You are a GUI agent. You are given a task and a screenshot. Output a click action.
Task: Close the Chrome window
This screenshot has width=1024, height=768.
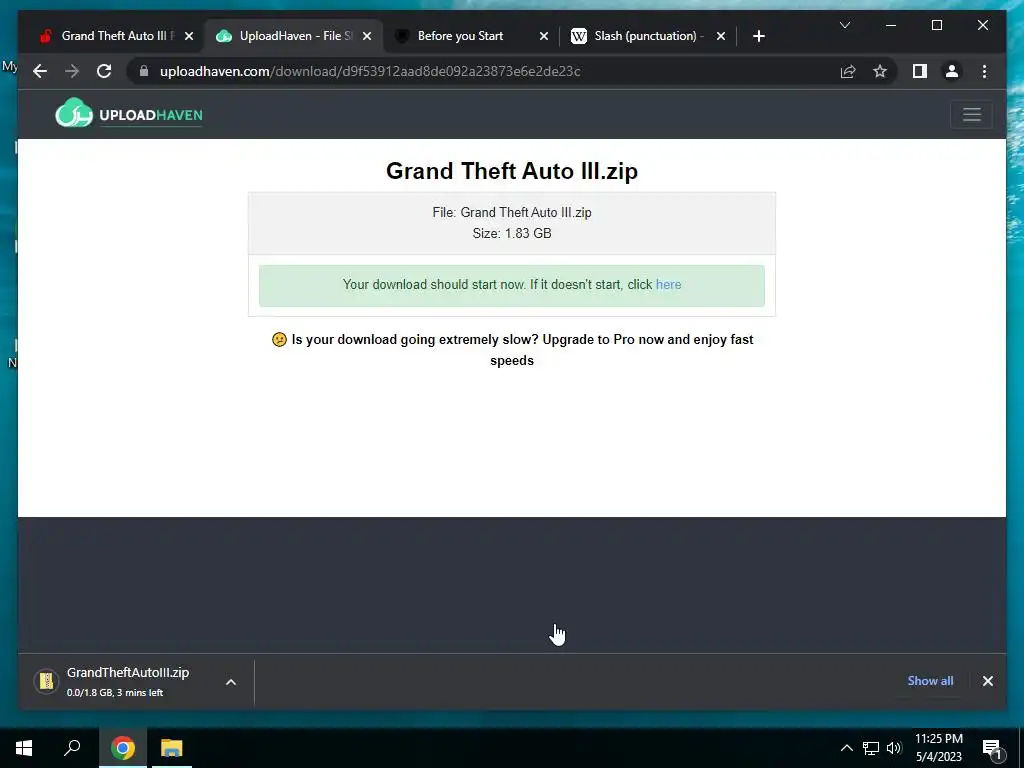click(982, 25)
